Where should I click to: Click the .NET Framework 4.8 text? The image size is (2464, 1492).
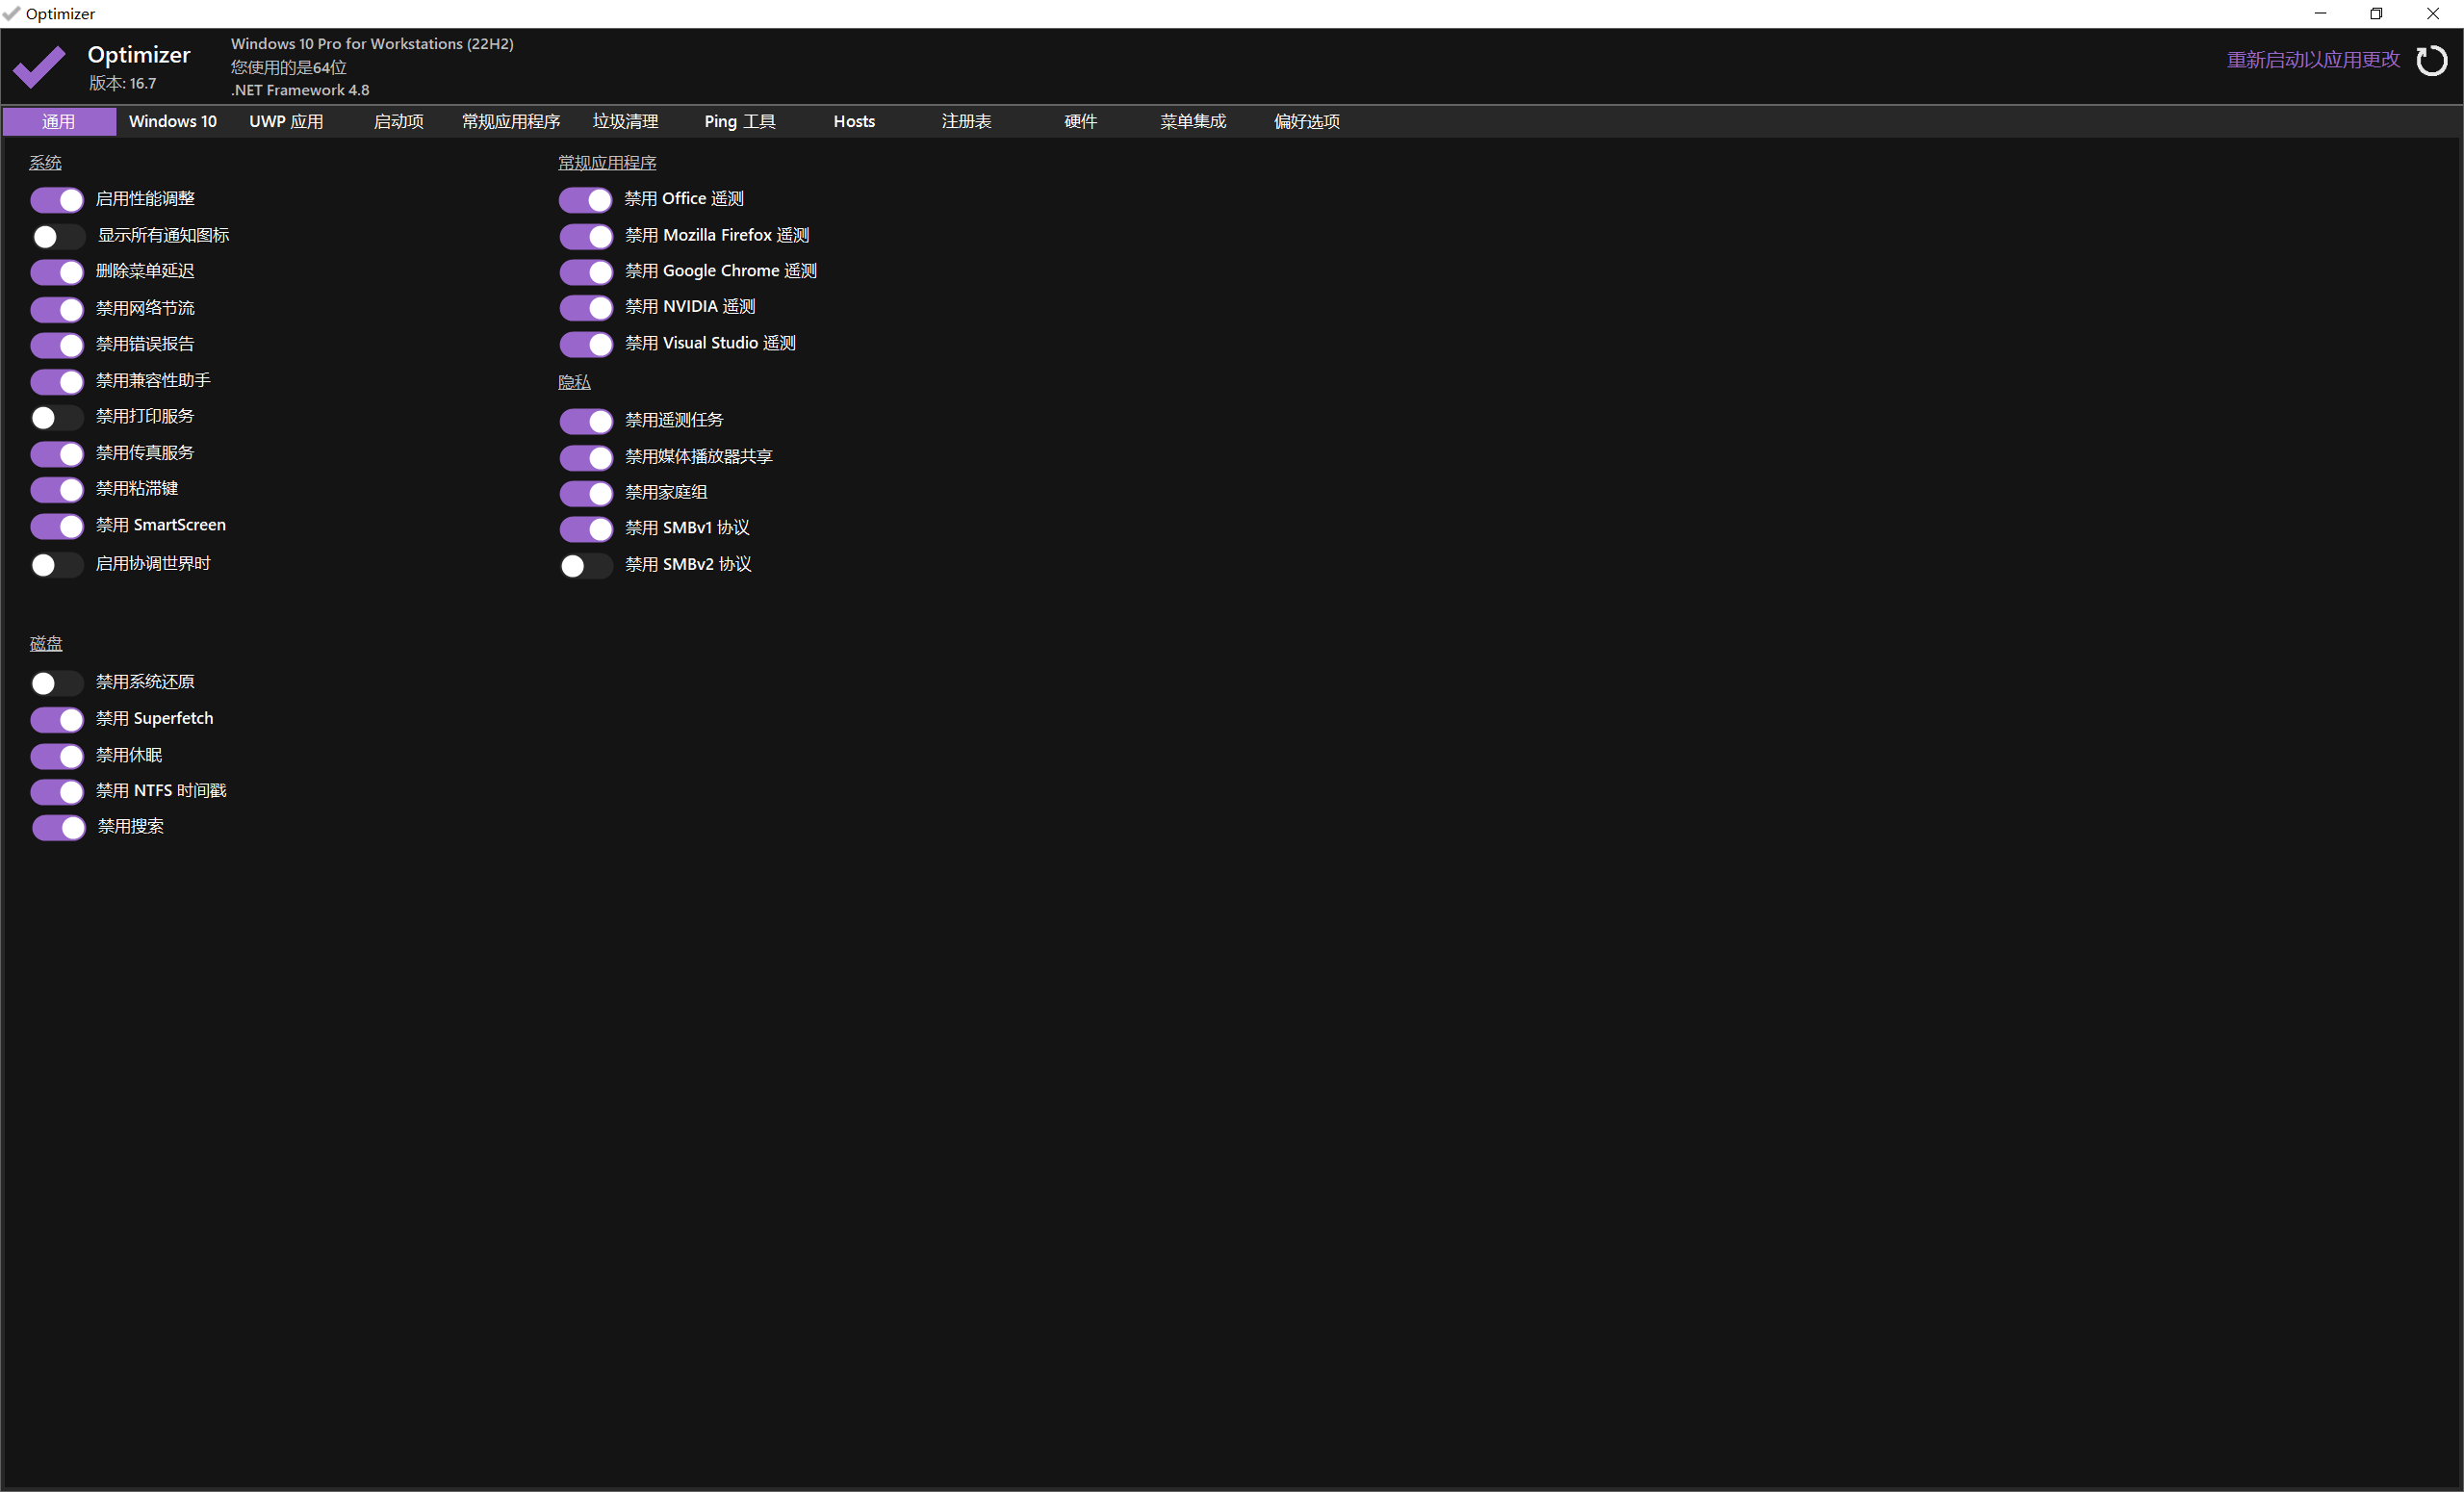pos(300,90)
